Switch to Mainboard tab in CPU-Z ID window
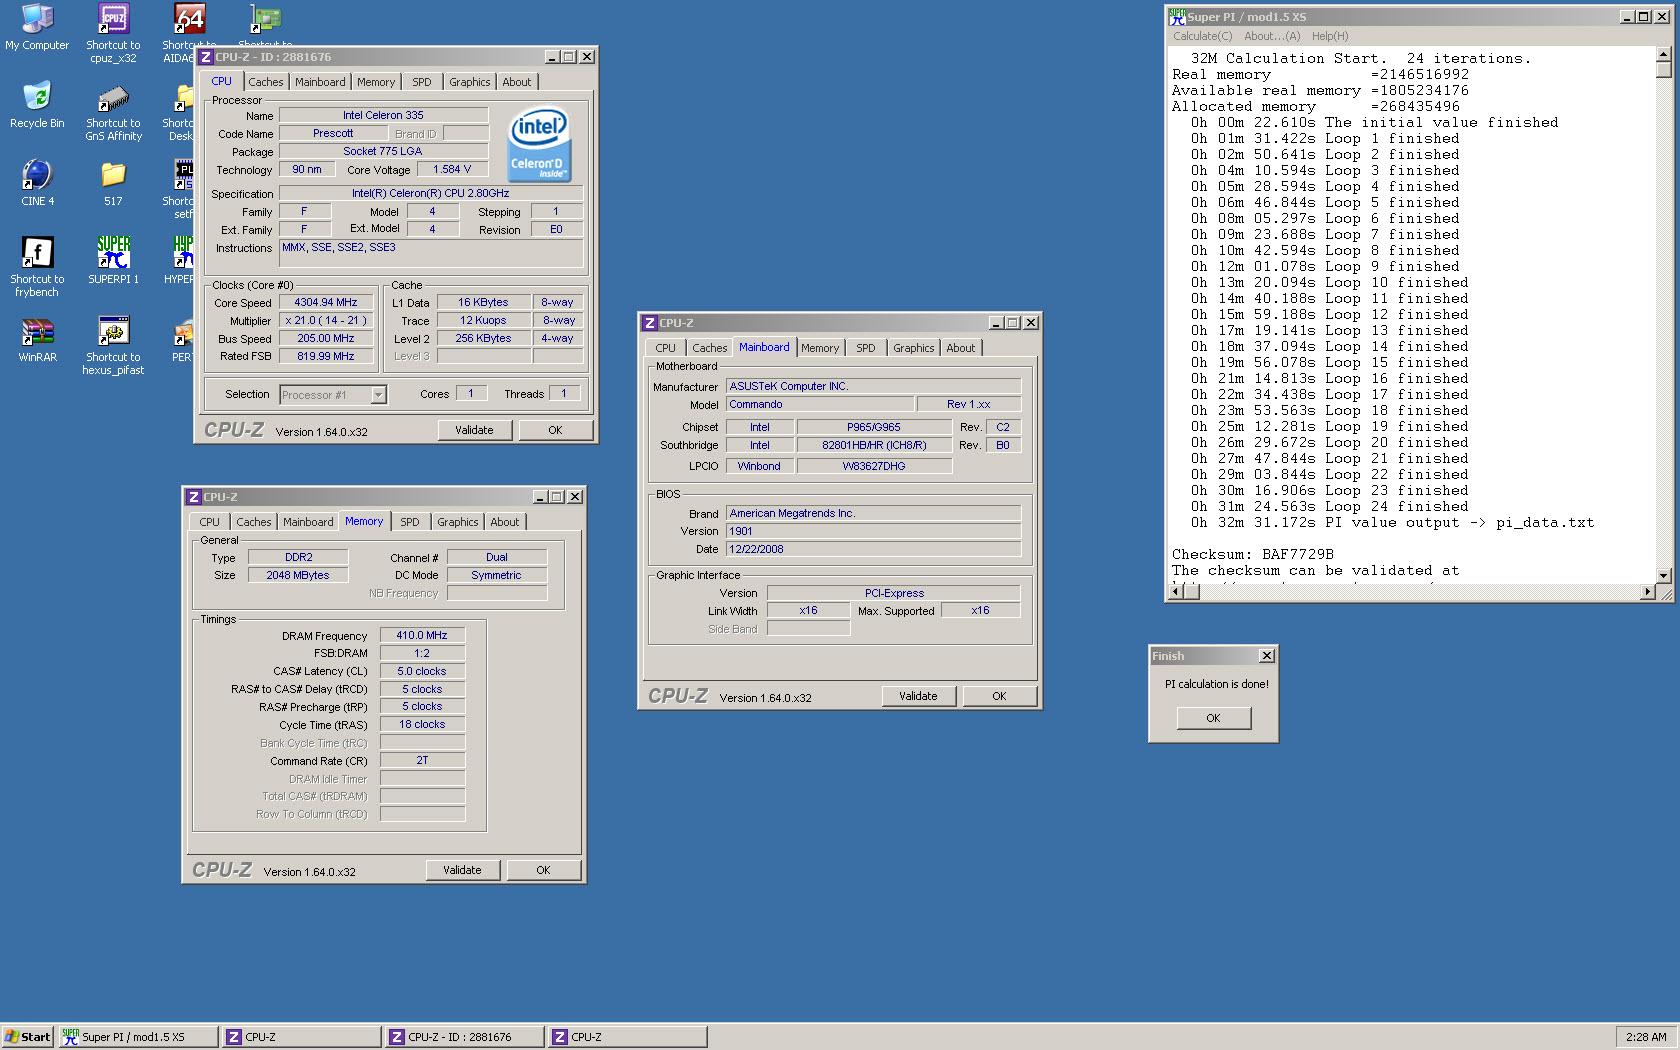Screen dimensions: 1680x1050 coord(320,82)
